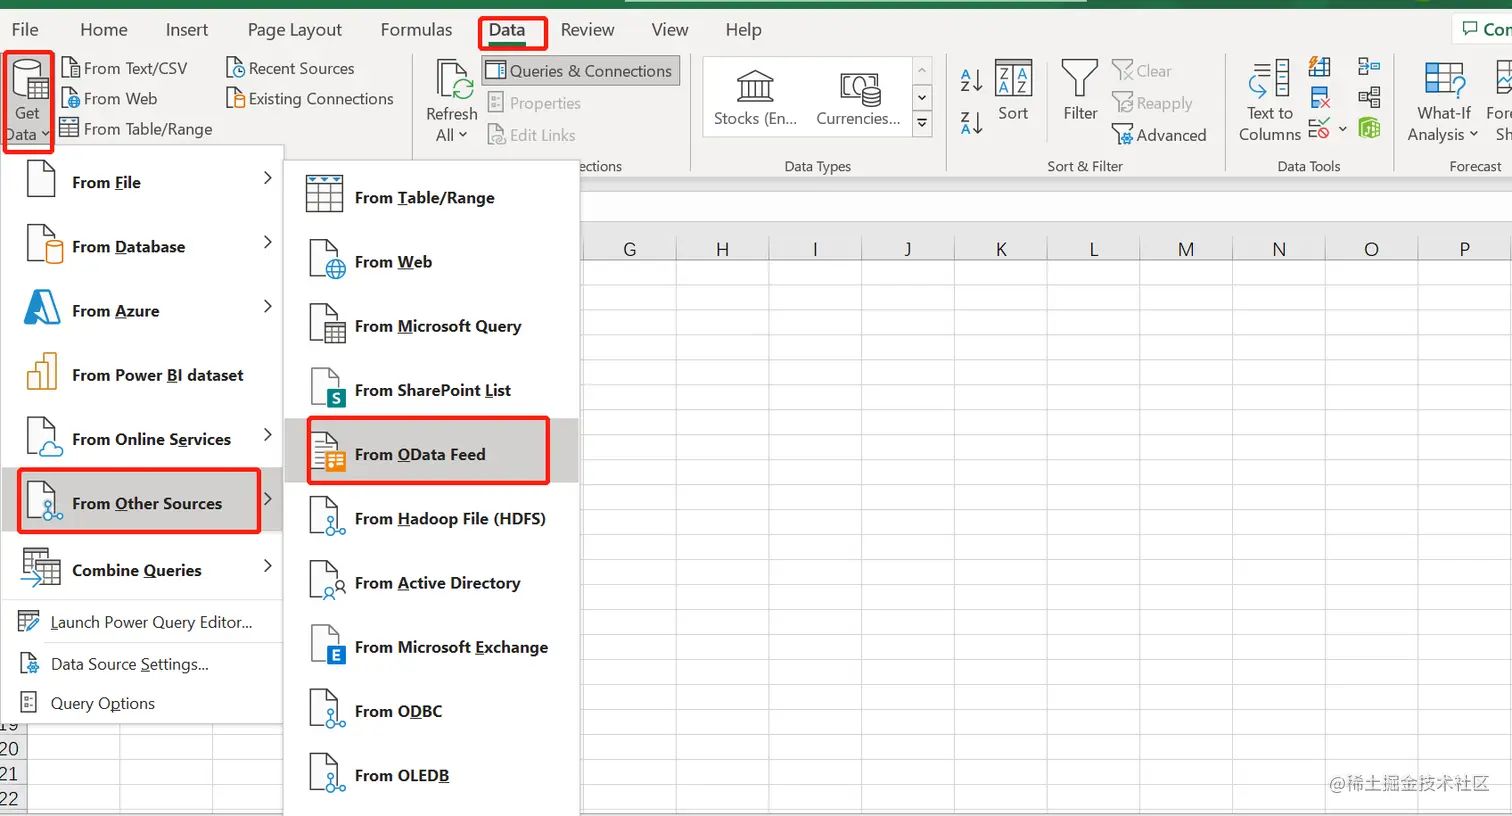This screenshot has width=1512, height=816.
Task: Launch Power Query Editor
Action: point(142,622)
